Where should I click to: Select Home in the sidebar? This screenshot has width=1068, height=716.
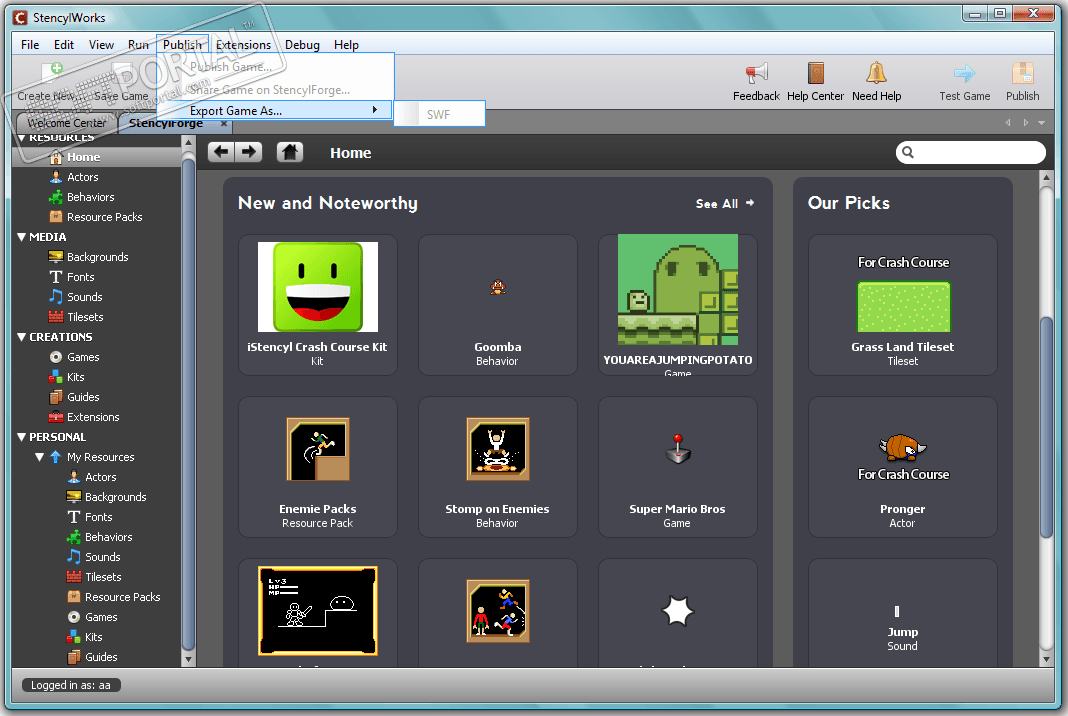pyautogui.click(x=97, y=157)
